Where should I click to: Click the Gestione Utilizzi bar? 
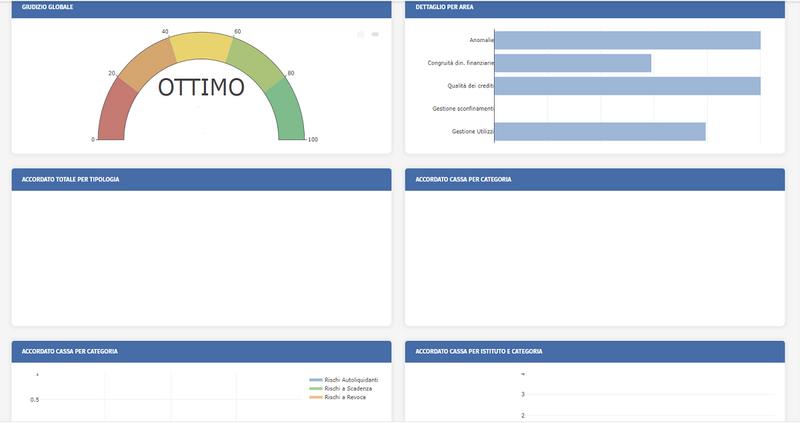(x=600, y=132)
